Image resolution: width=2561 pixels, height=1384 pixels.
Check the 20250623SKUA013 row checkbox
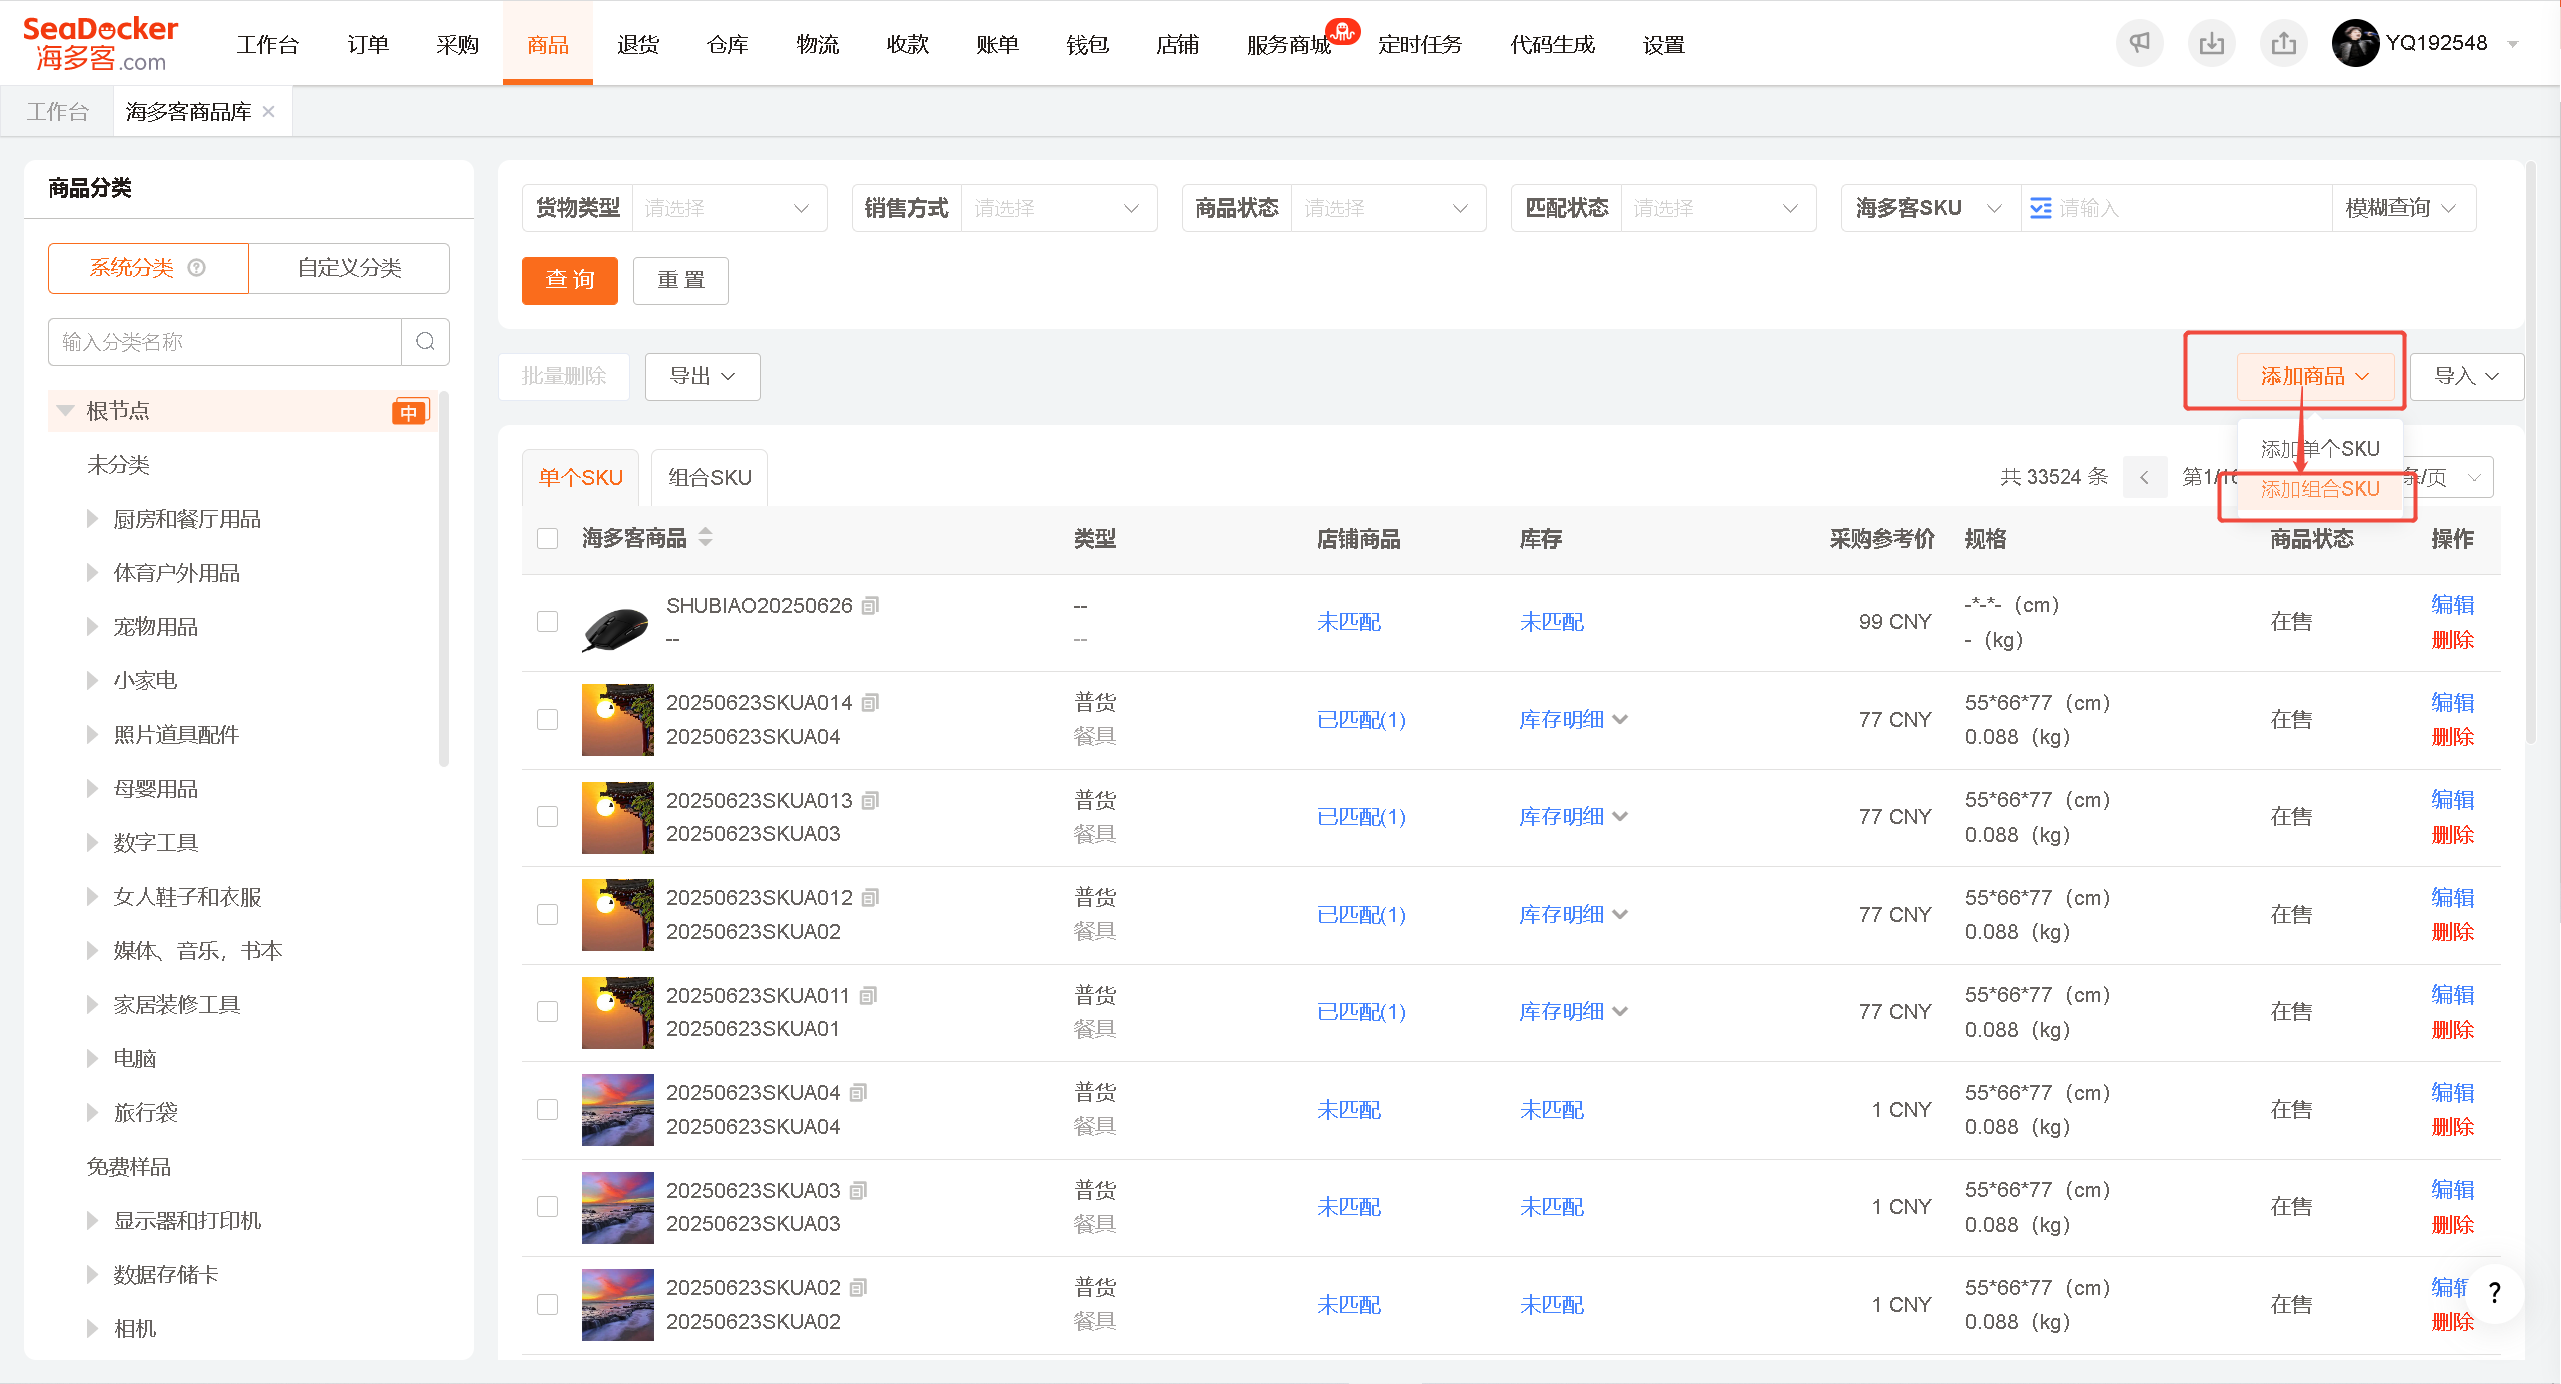point(547,817)
